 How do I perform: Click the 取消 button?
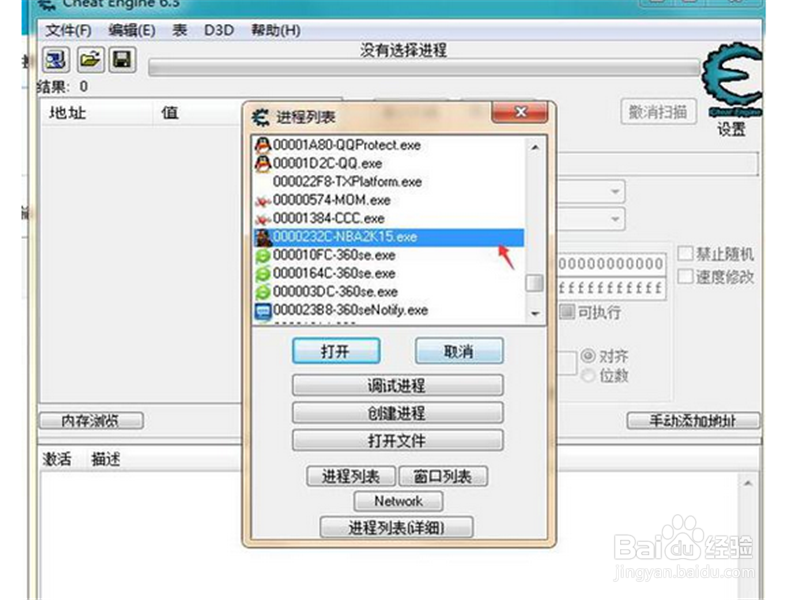(x=459, y=351)
